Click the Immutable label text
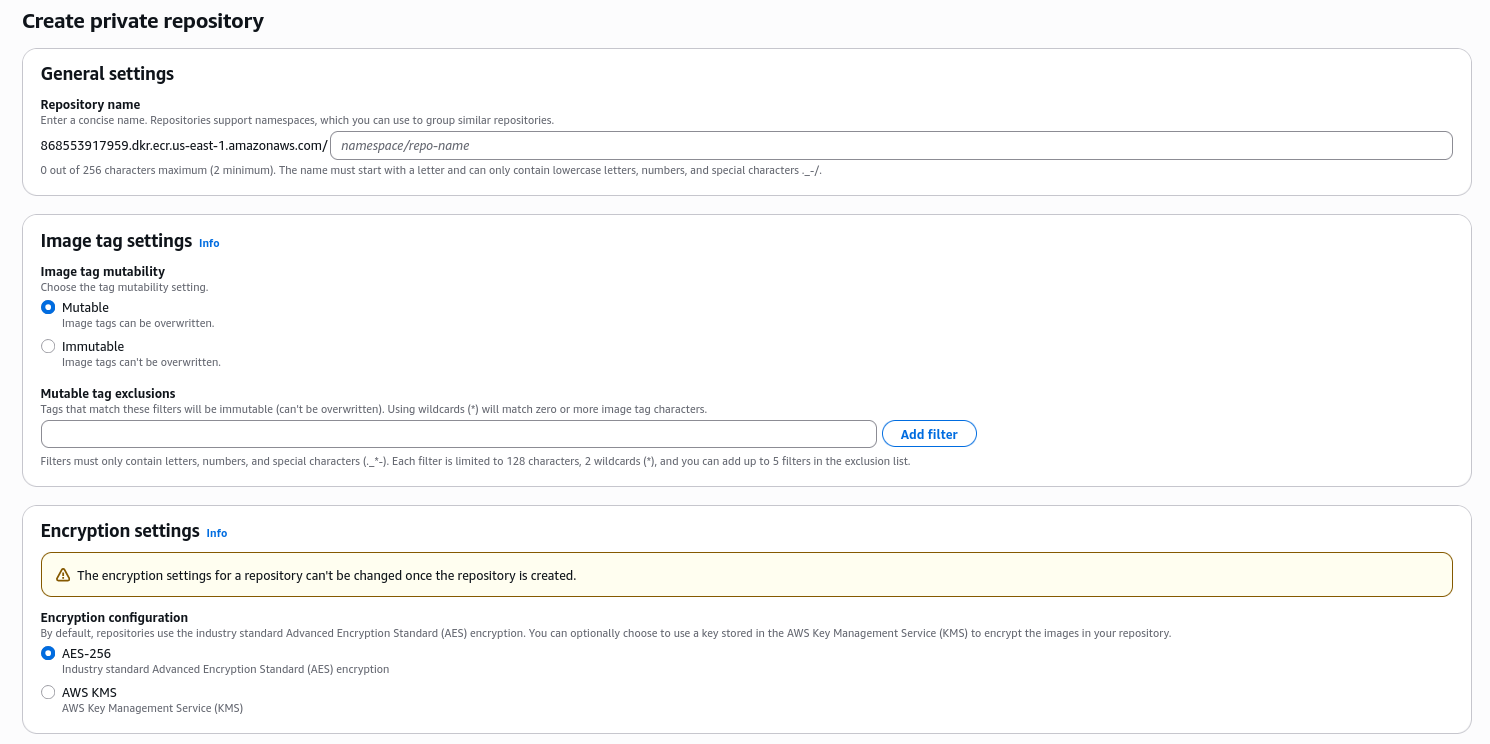The width and height of the screenshot is (1490, 744). [x=93, y=345]
